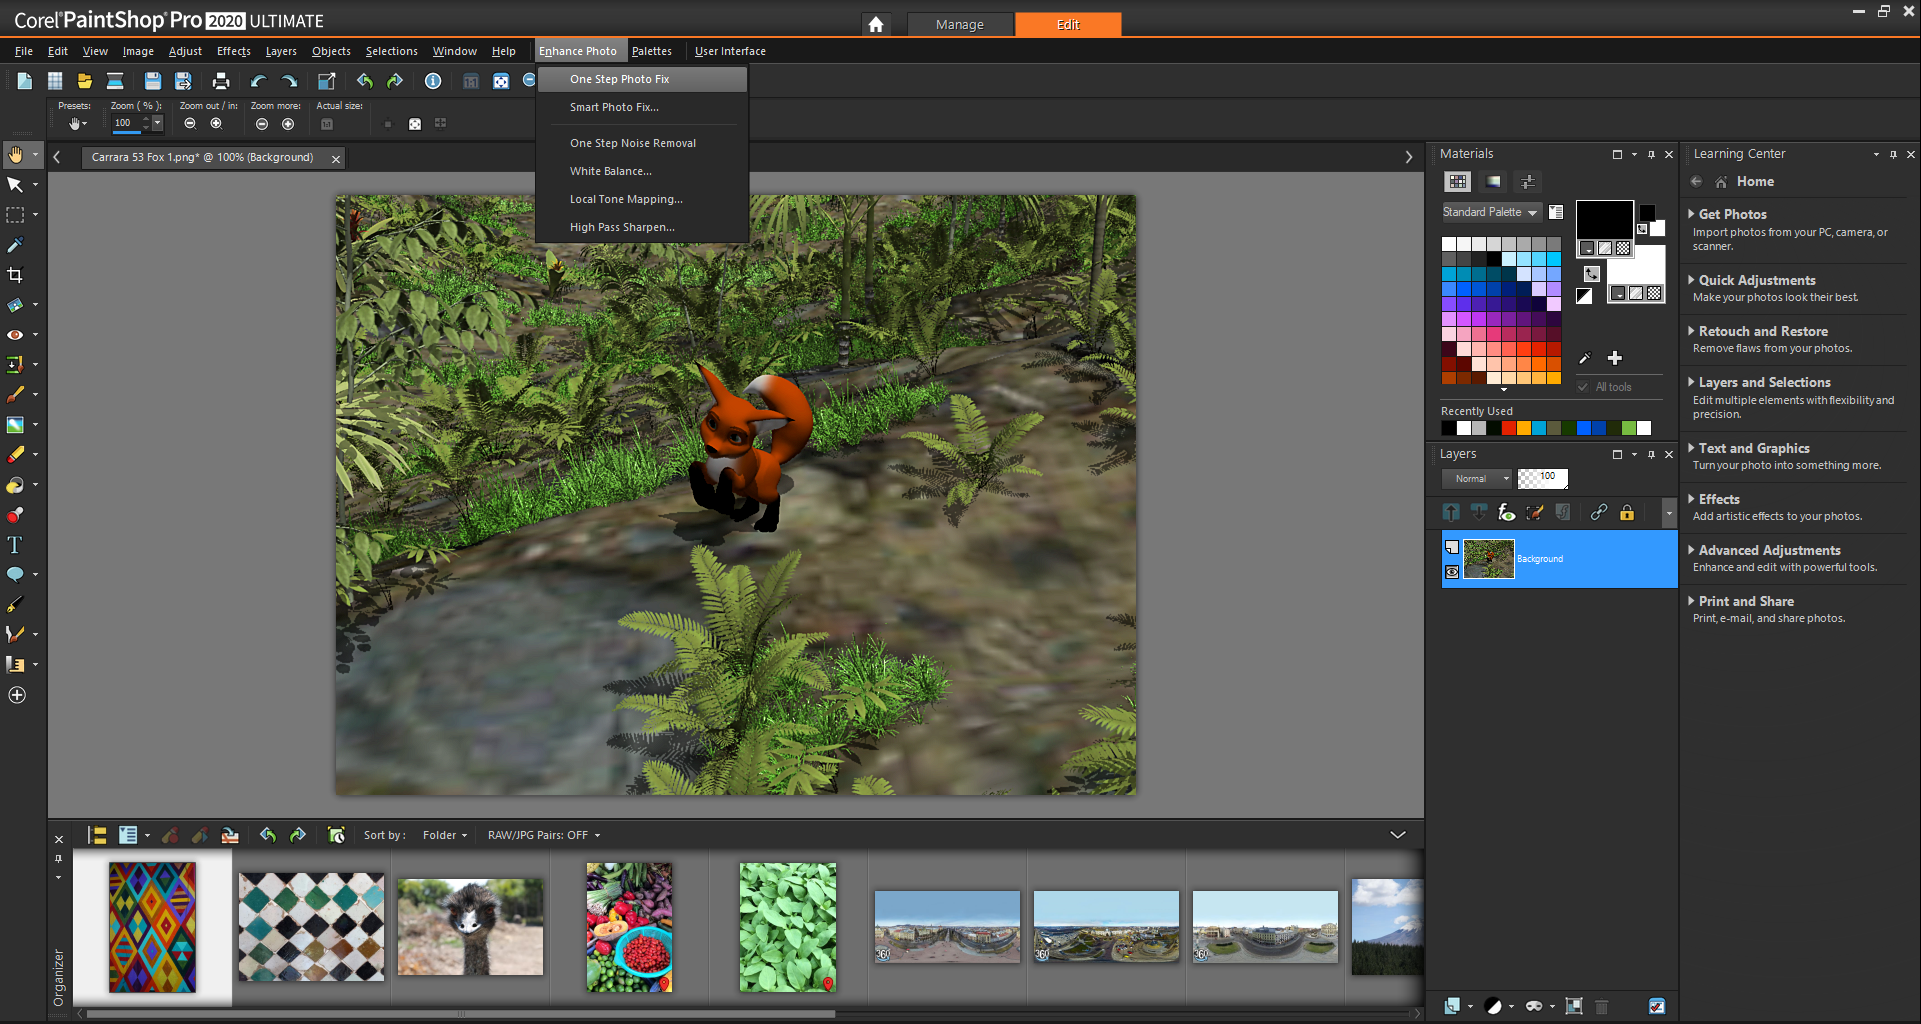
Task: Click the Redo arrow in the toolbar
Action: pos(289,81)
